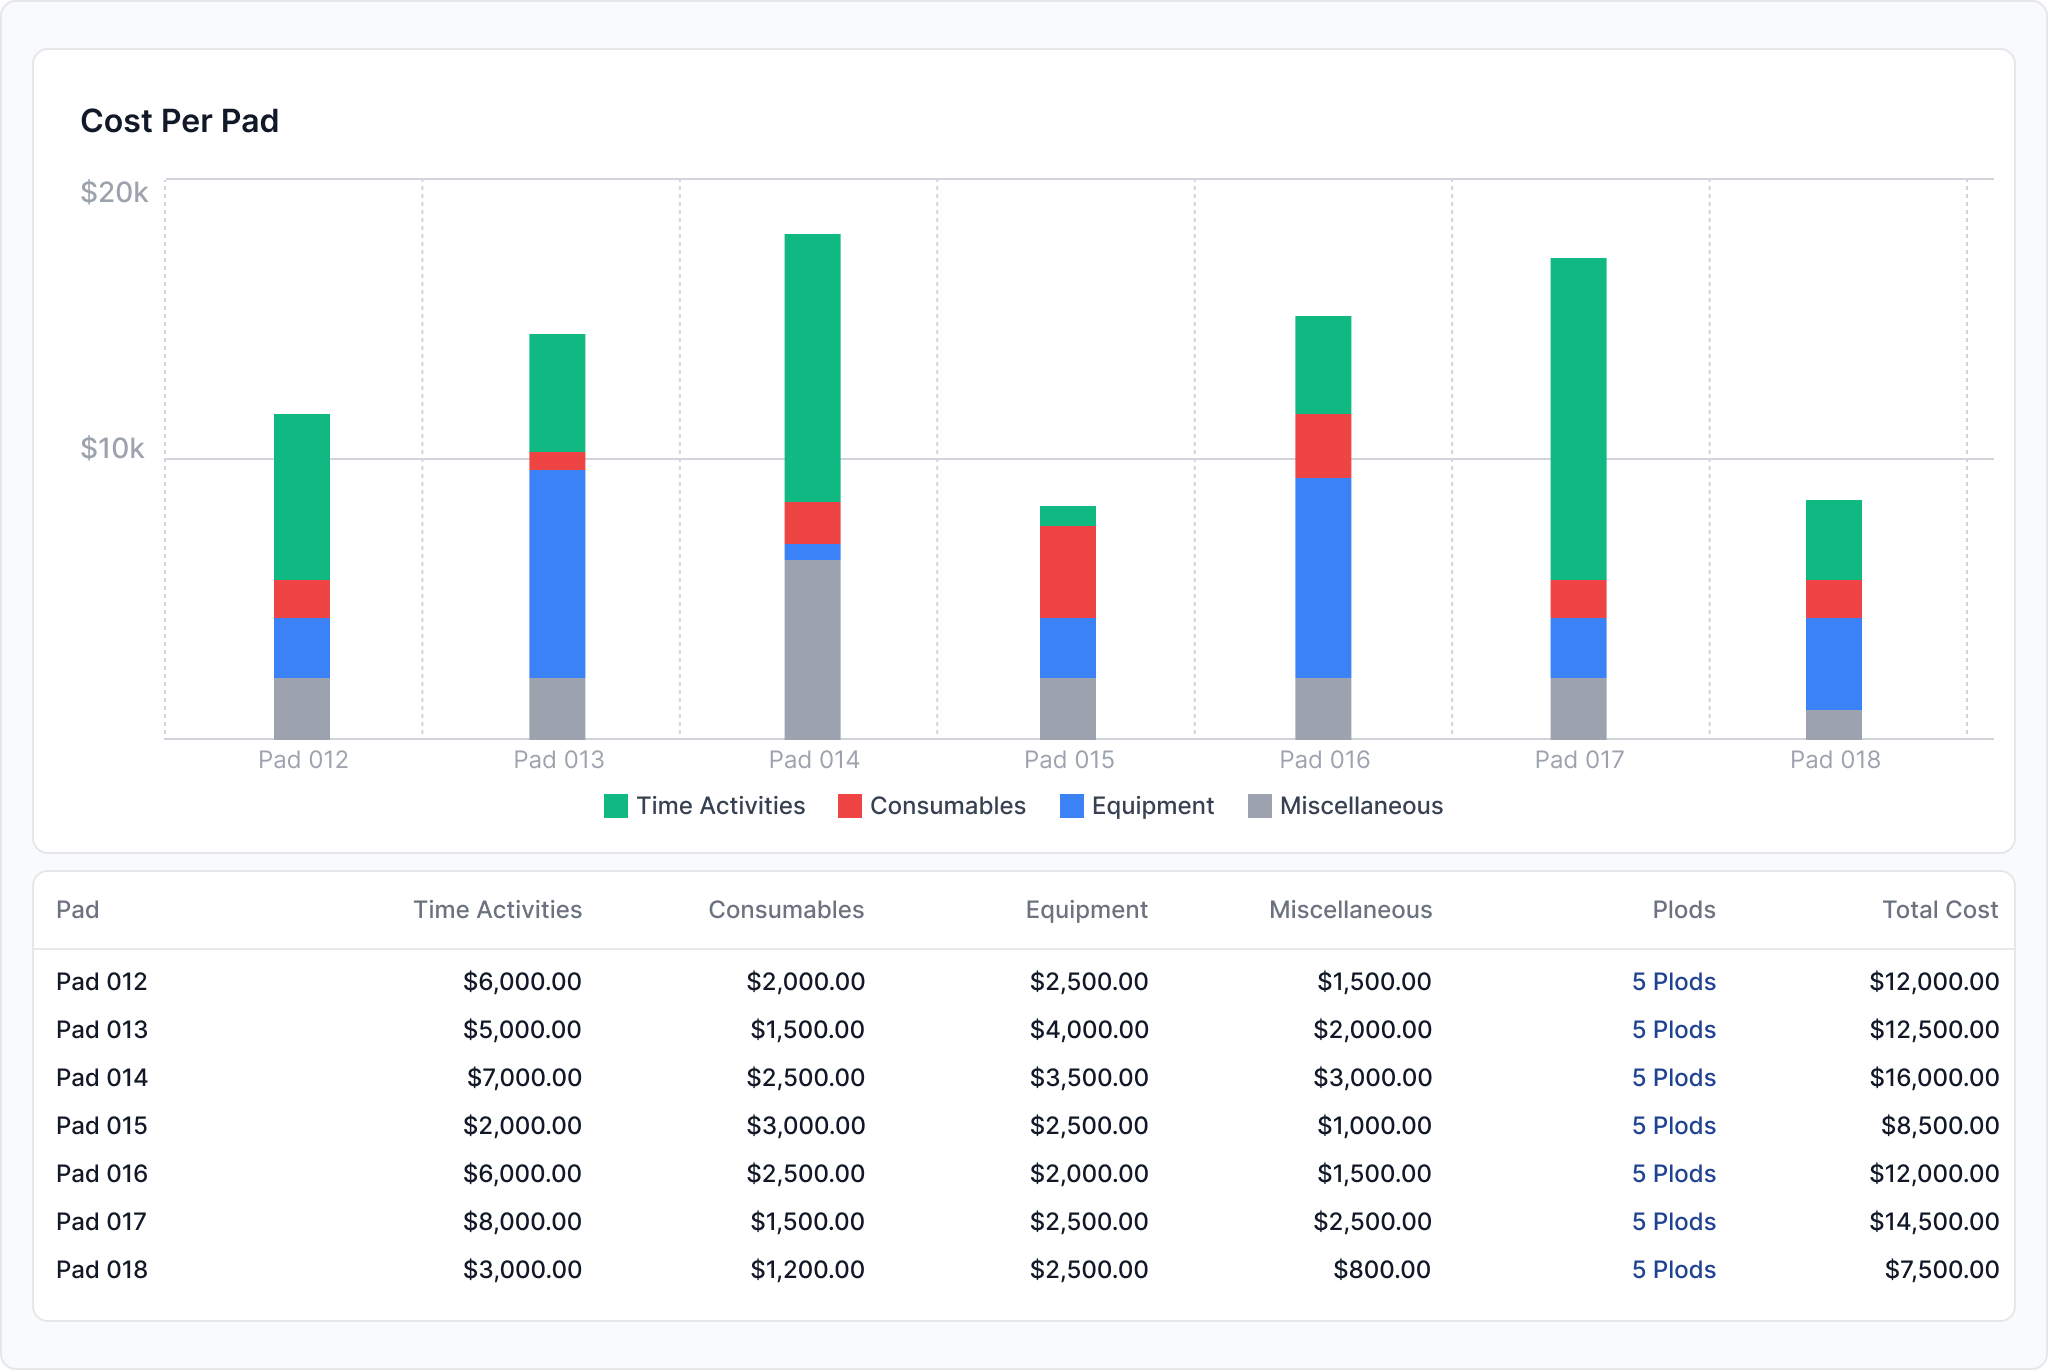The image size is (2048, 1370).
Task: Select the Pad 015 table row name
Action: click(102, 1126)
